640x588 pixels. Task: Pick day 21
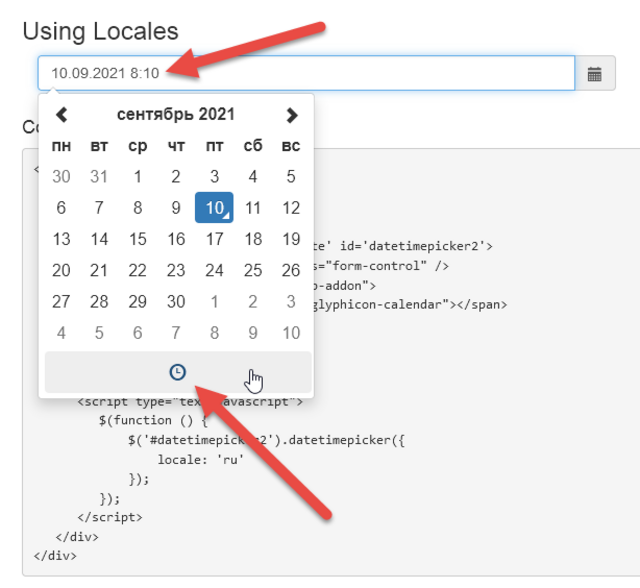pyautogui.click(x=99, y=270)
